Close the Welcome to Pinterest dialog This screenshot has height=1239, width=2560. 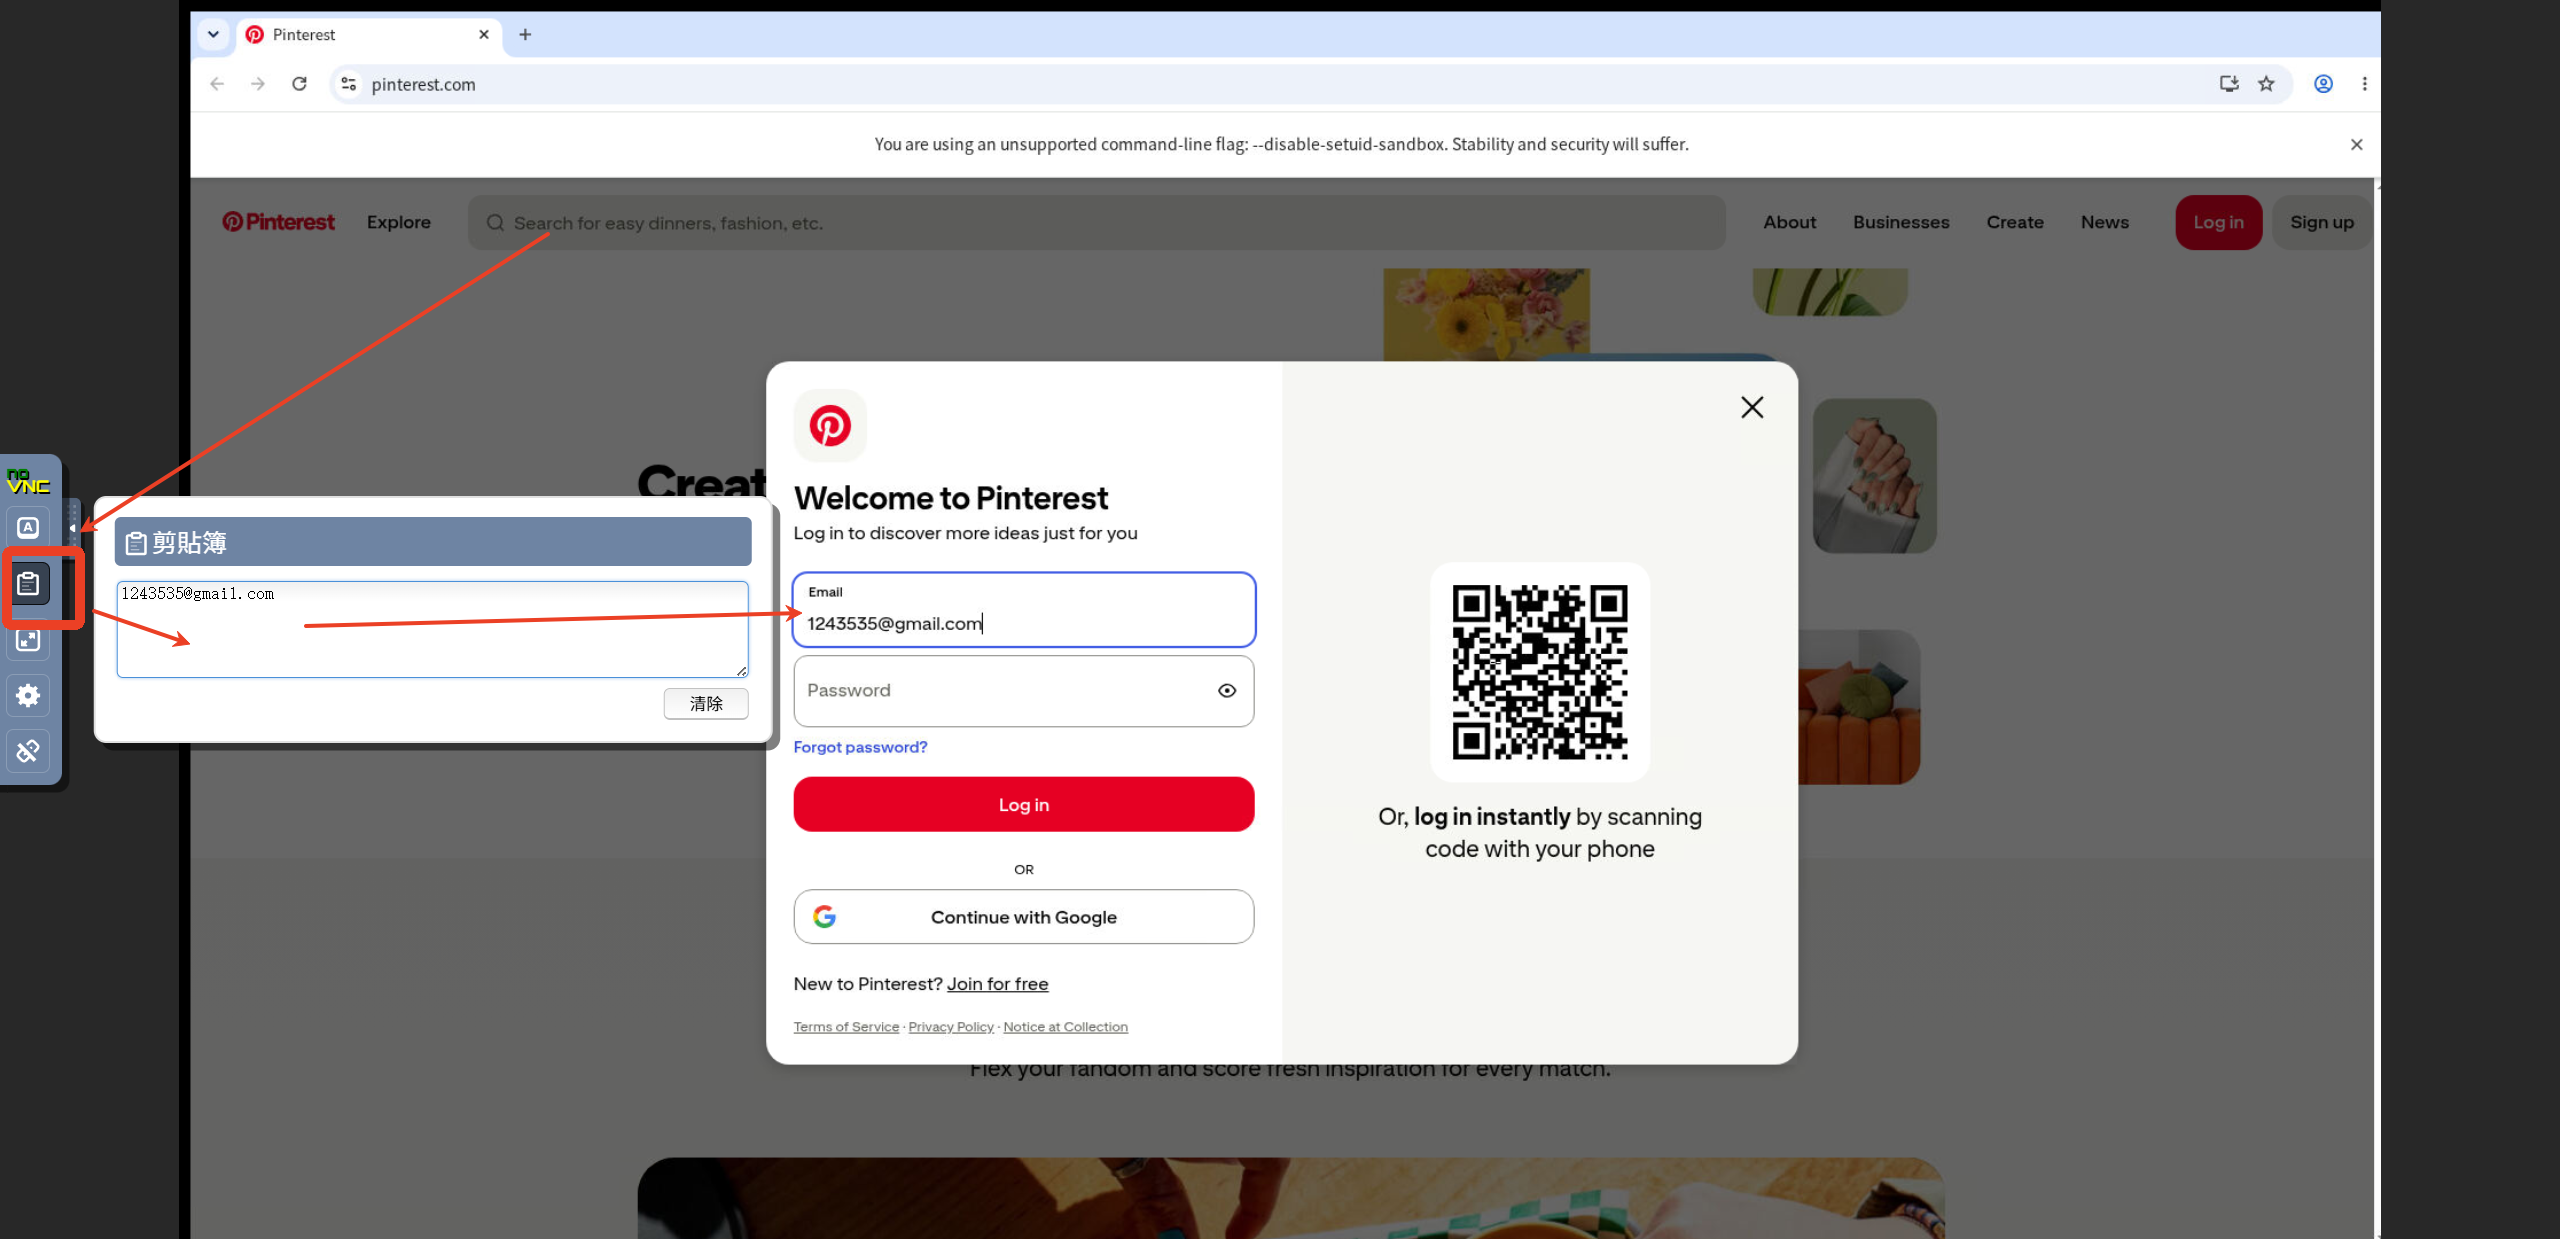coord(1752,407)
